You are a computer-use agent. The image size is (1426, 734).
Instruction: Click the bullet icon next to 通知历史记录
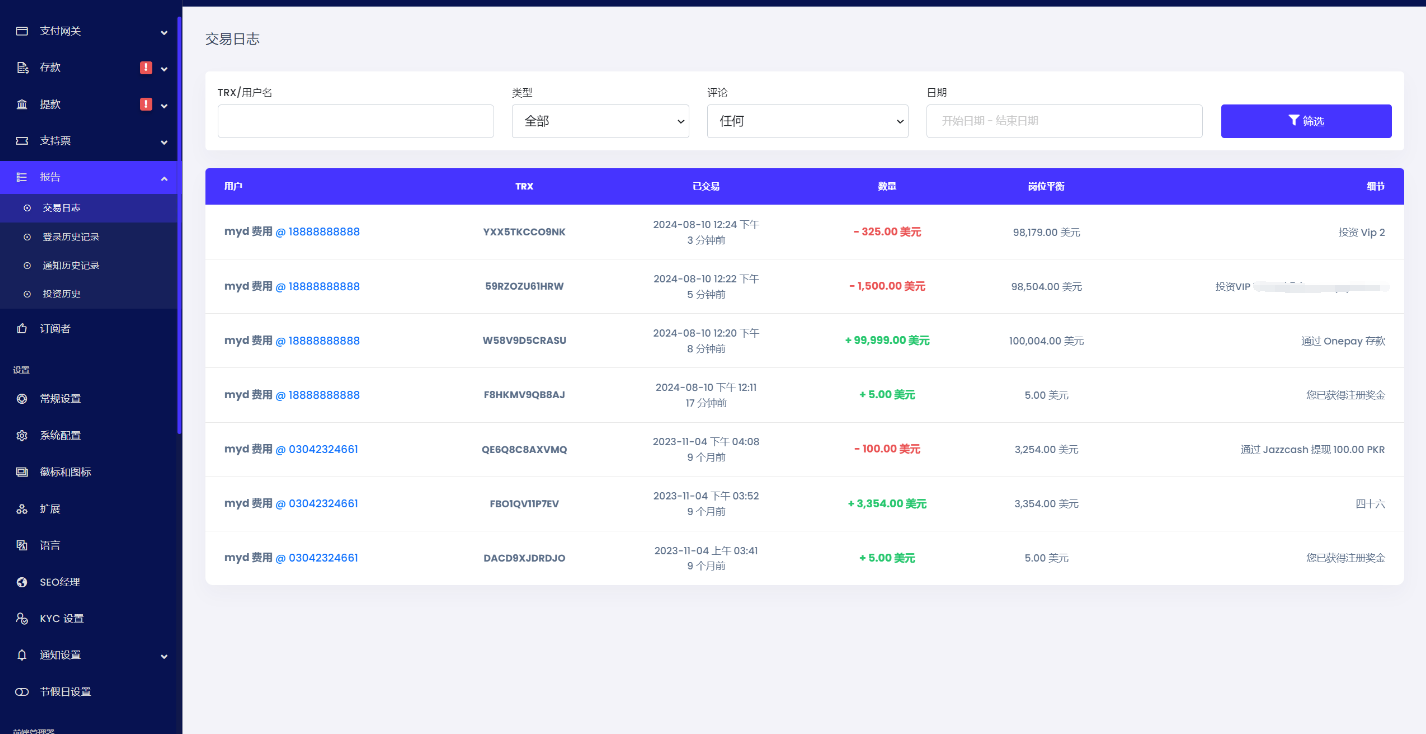point(27,266)
